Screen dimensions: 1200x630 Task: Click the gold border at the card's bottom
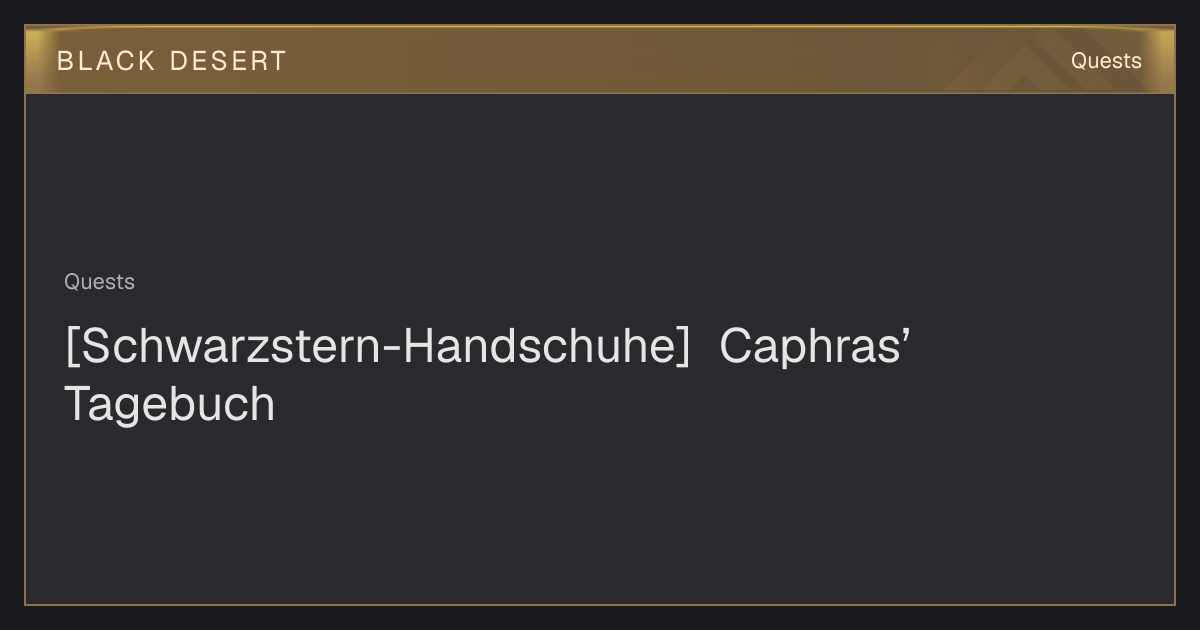600,604
